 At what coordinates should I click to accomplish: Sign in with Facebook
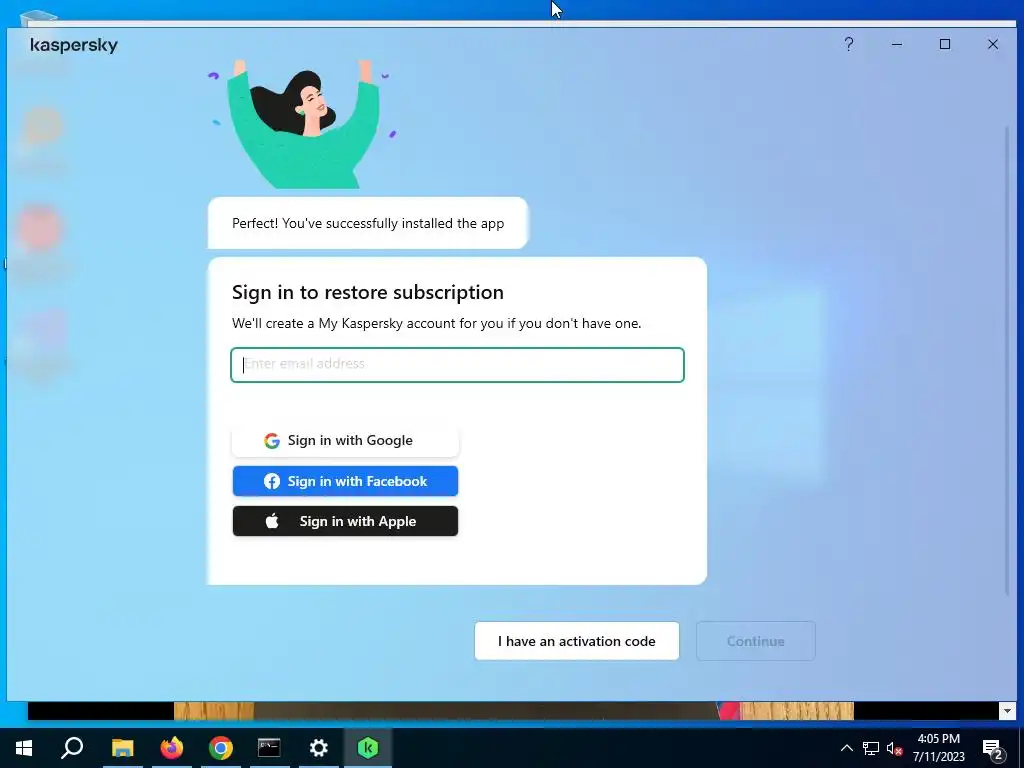[x=345, y=481]
